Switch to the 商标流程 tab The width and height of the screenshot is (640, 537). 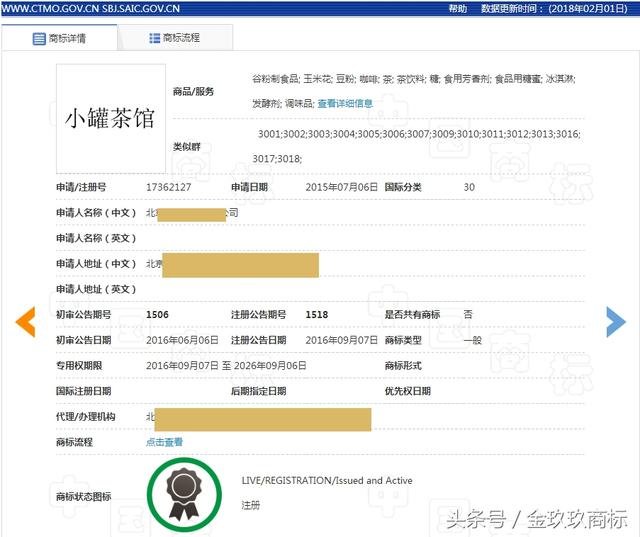(x=175, y=38)
